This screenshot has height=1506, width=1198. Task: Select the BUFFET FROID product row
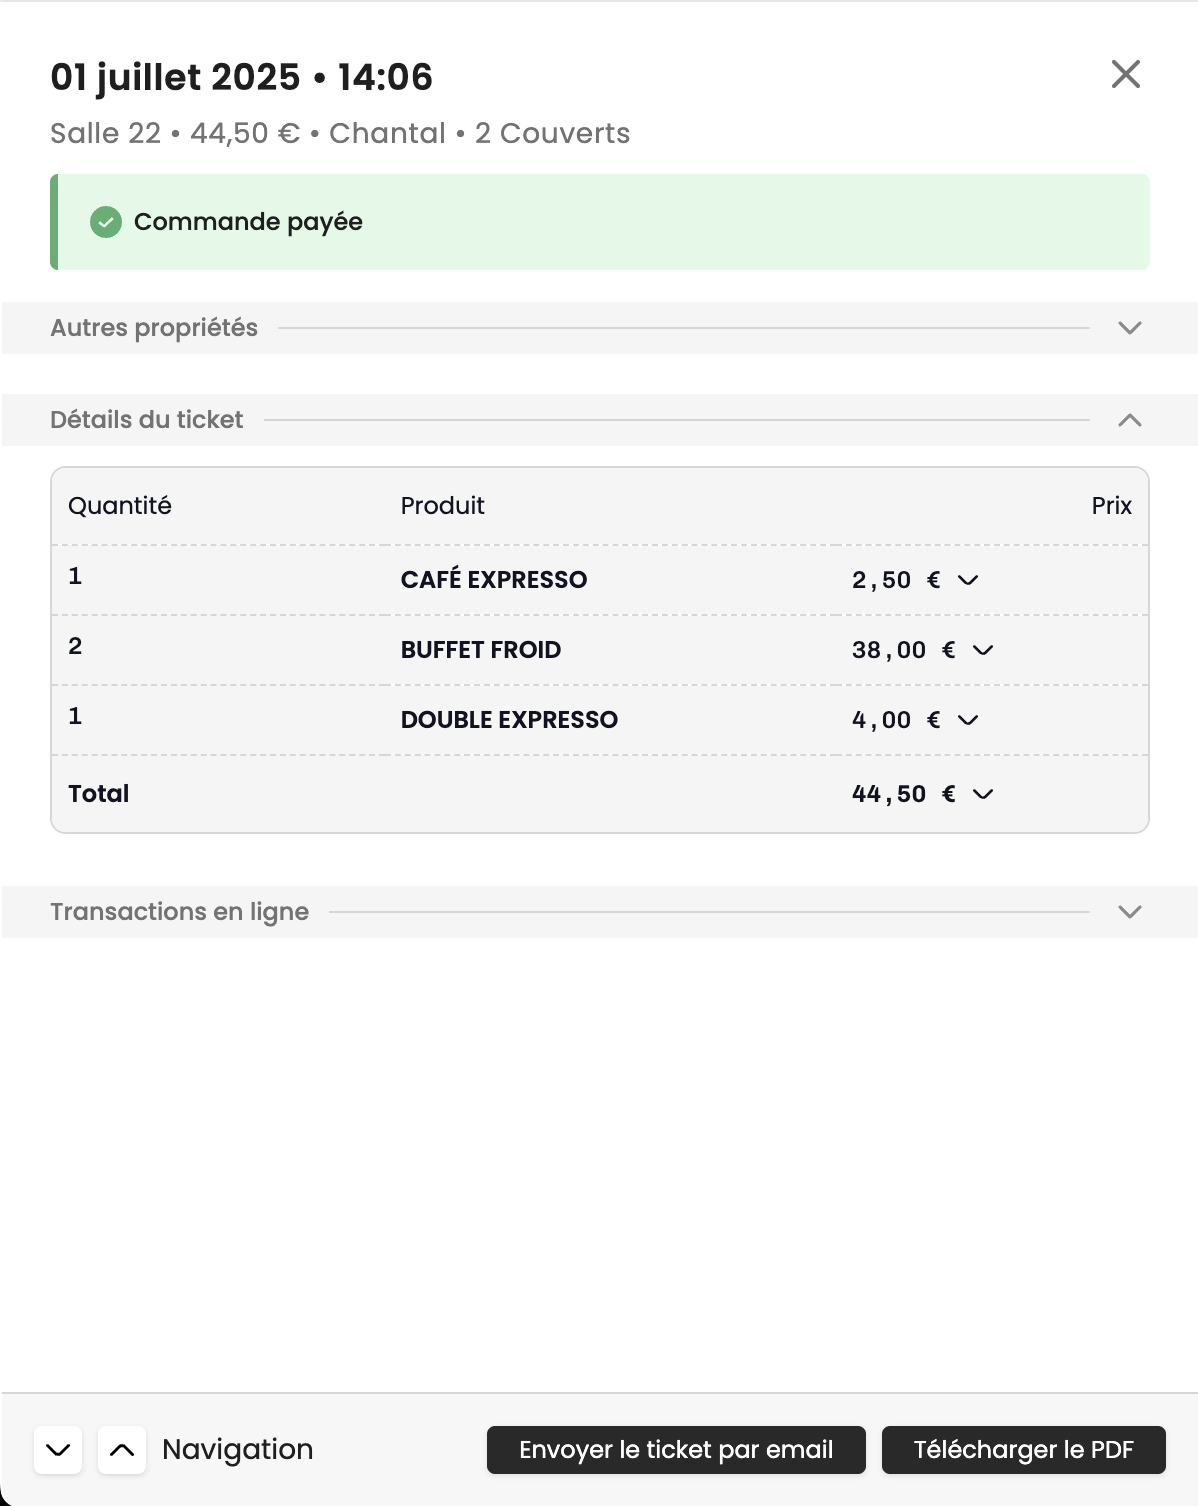click(x=481, y=650)
